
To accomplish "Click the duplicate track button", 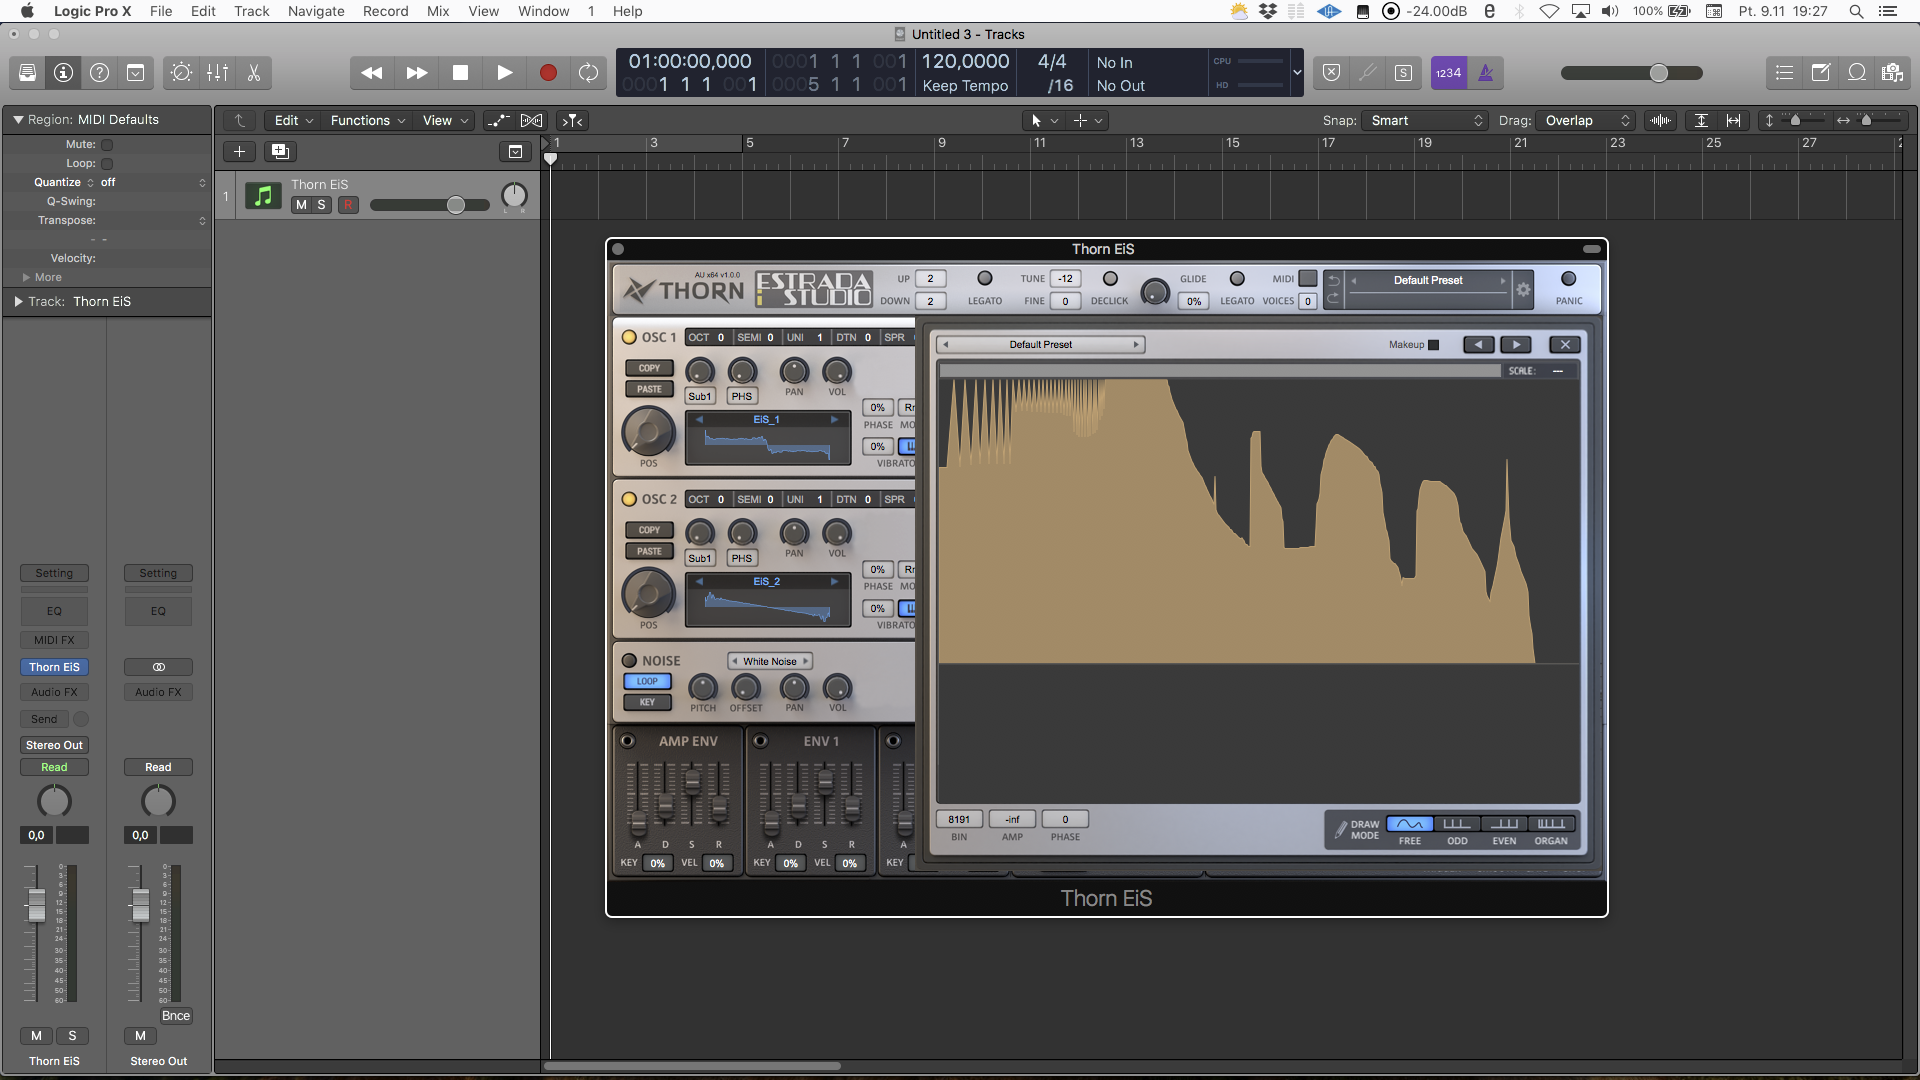I will point(280,152).
